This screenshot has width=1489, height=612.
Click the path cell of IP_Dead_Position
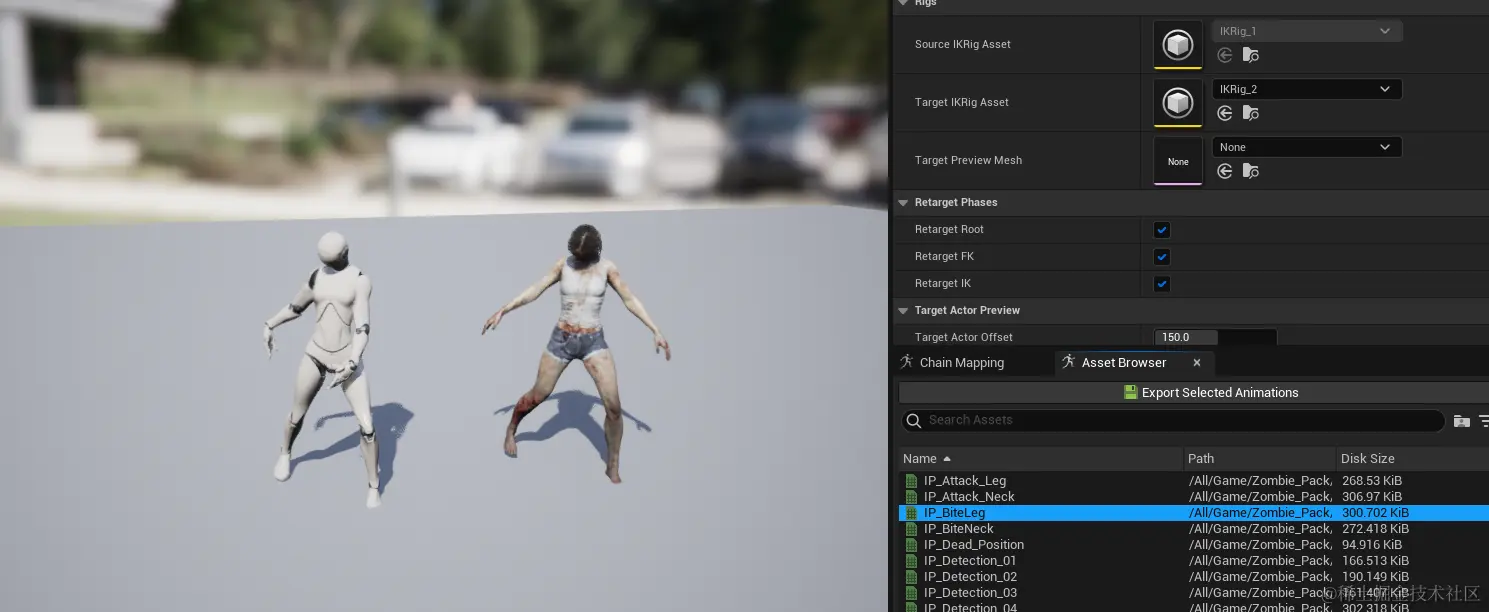coord(1260,545)
